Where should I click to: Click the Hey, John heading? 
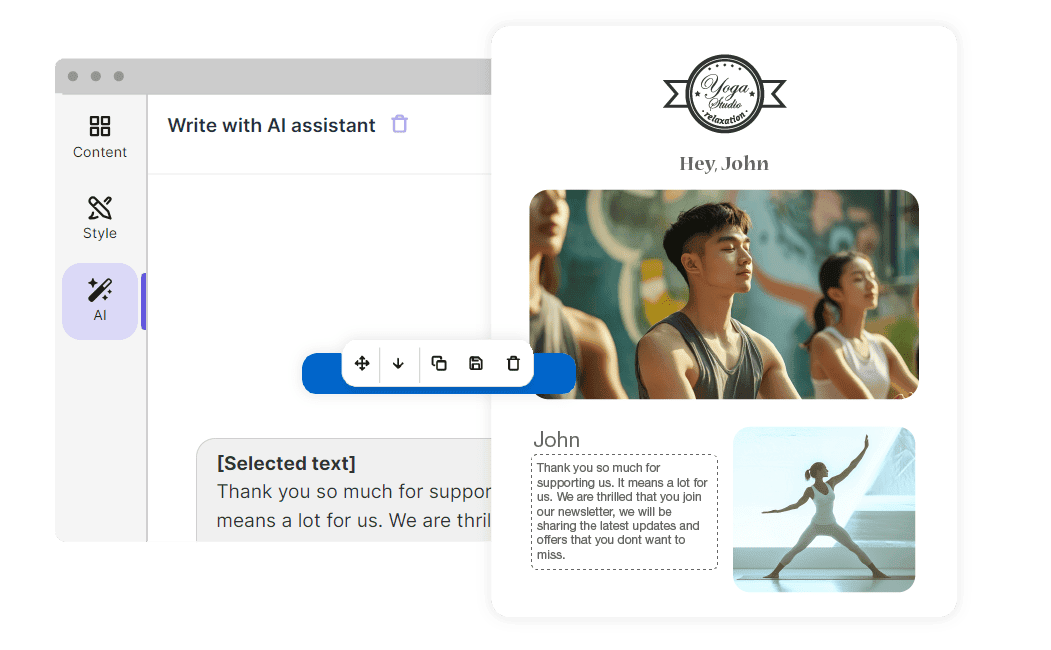724,164
